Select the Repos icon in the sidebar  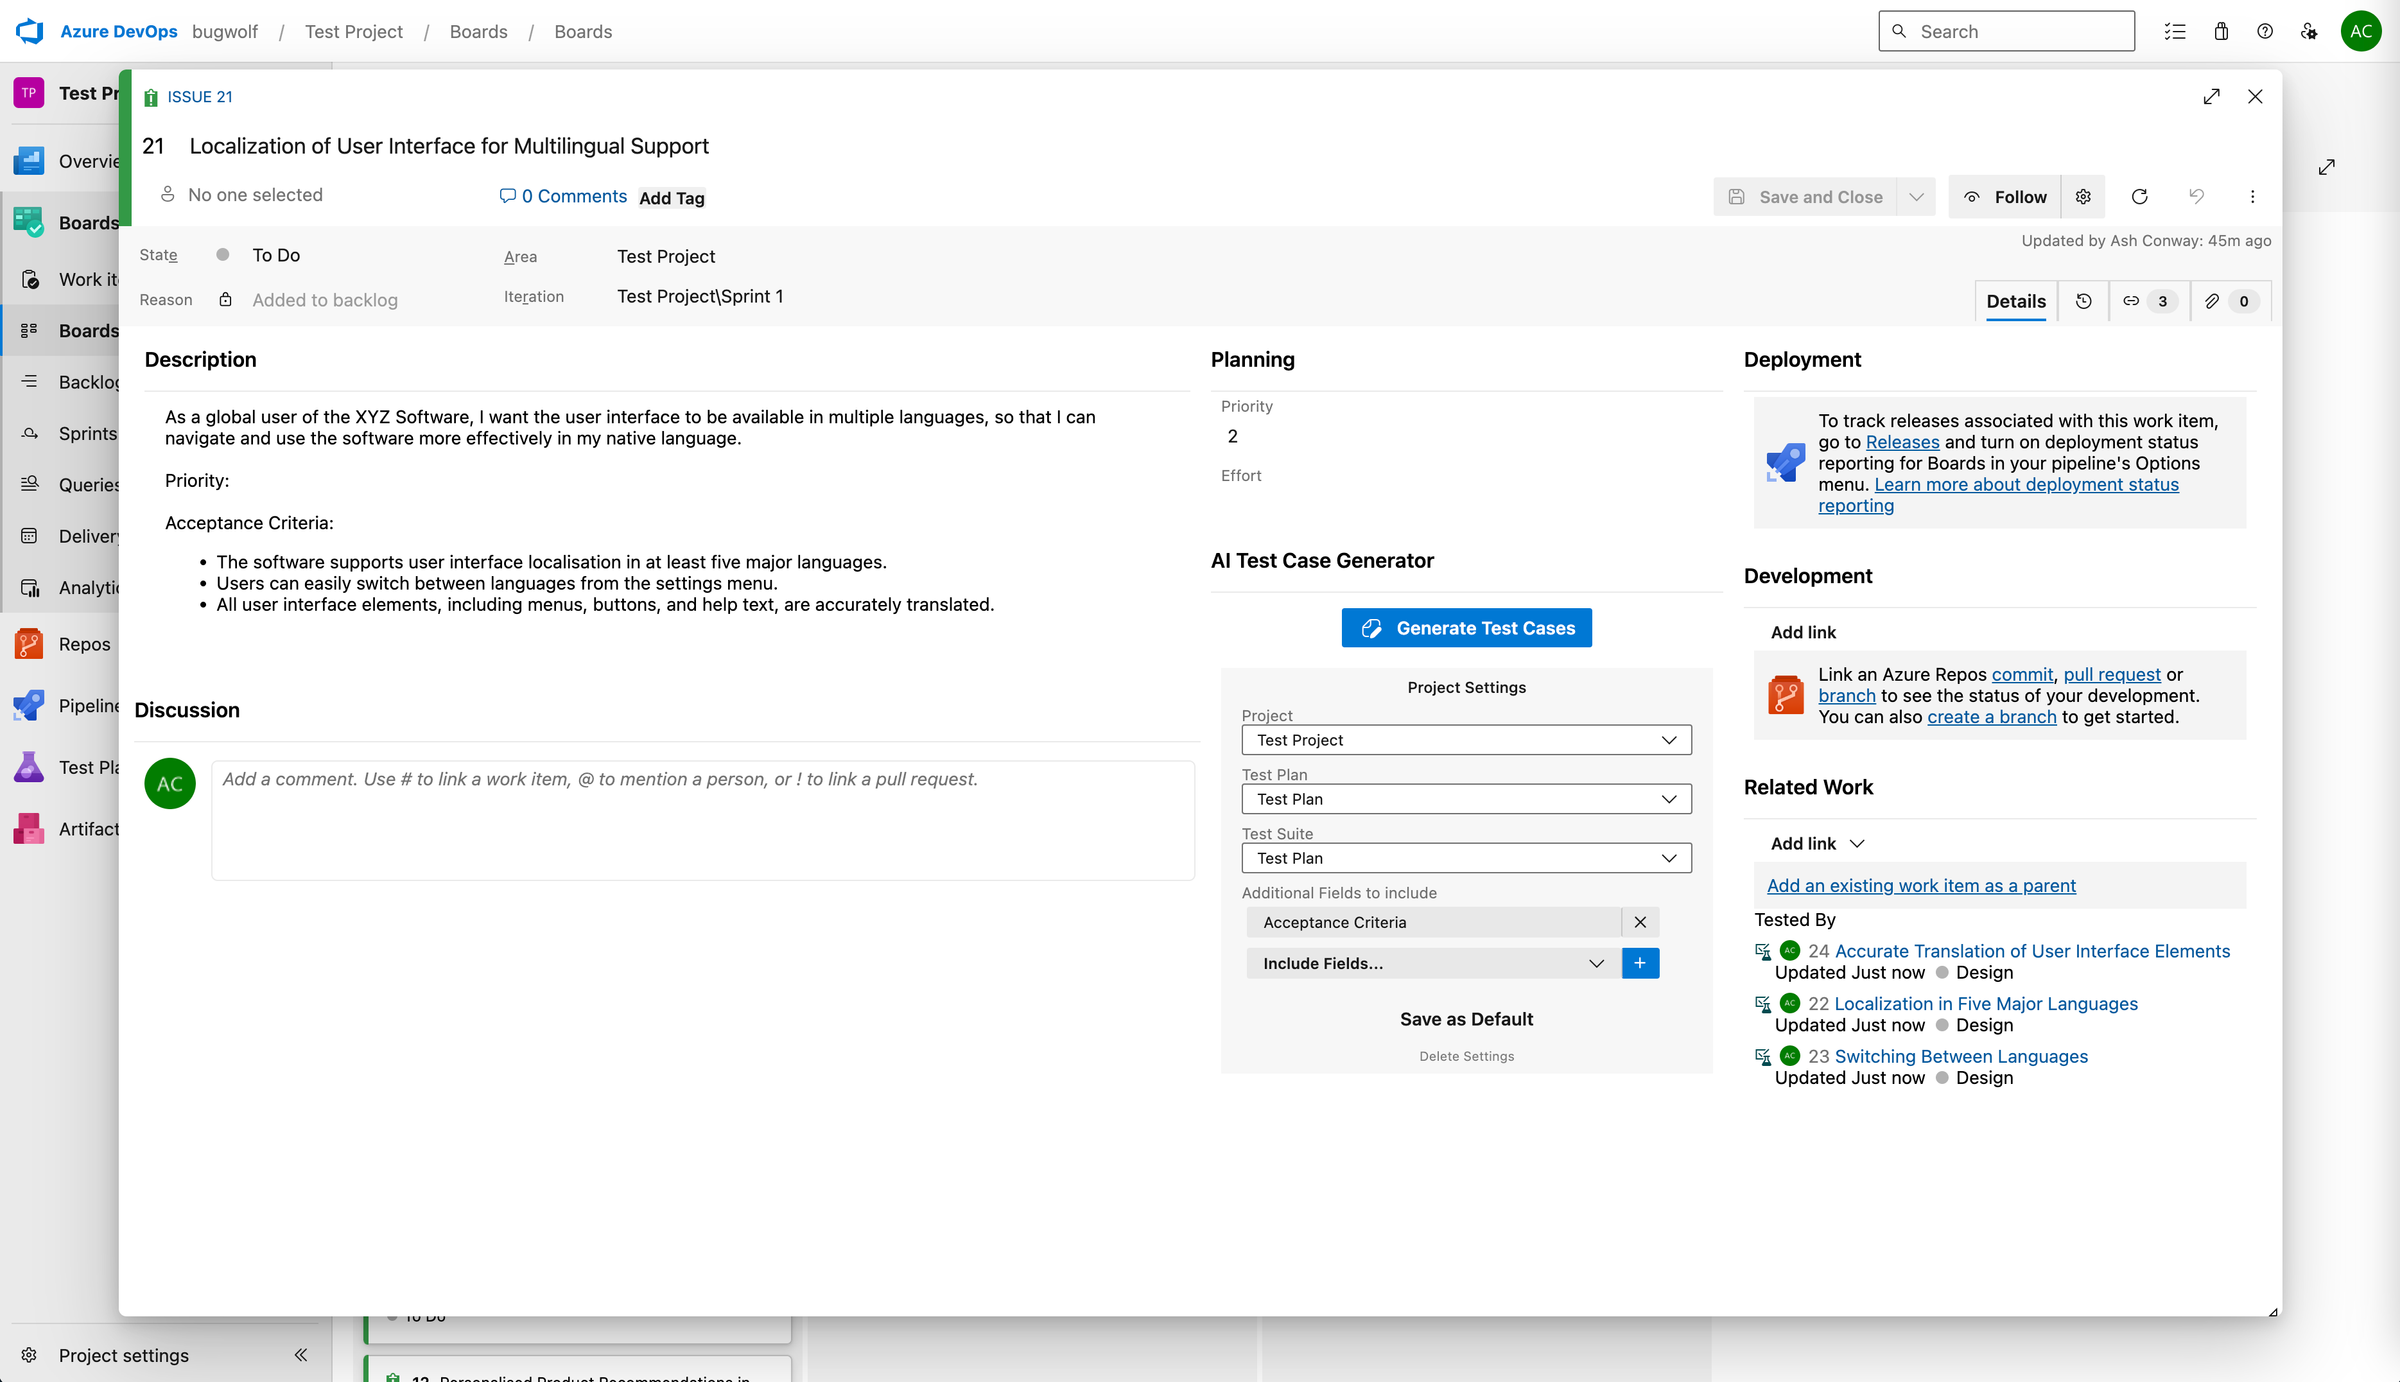pyautogui.click(x=29, y=644)
